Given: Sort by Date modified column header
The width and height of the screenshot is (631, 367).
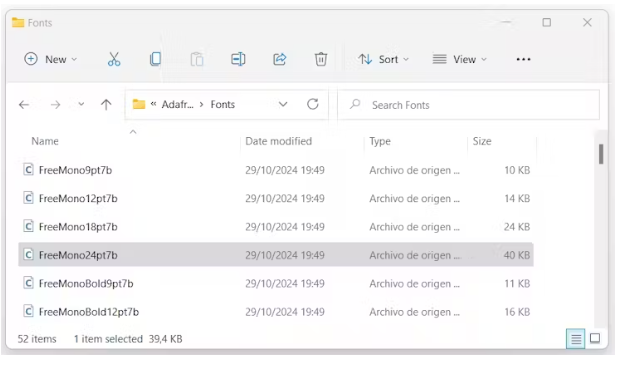Looking at the screenshot, I should [x=278, y=141].
